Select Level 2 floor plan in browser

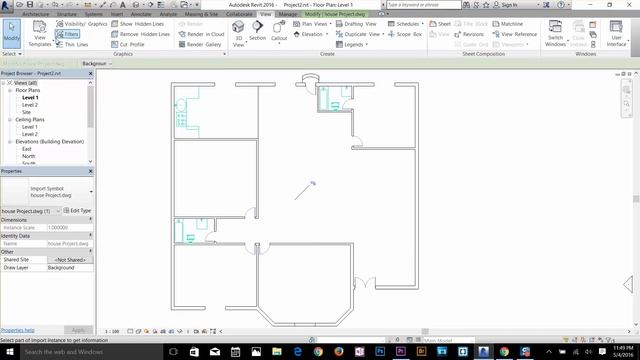click(x=30, y=105)
